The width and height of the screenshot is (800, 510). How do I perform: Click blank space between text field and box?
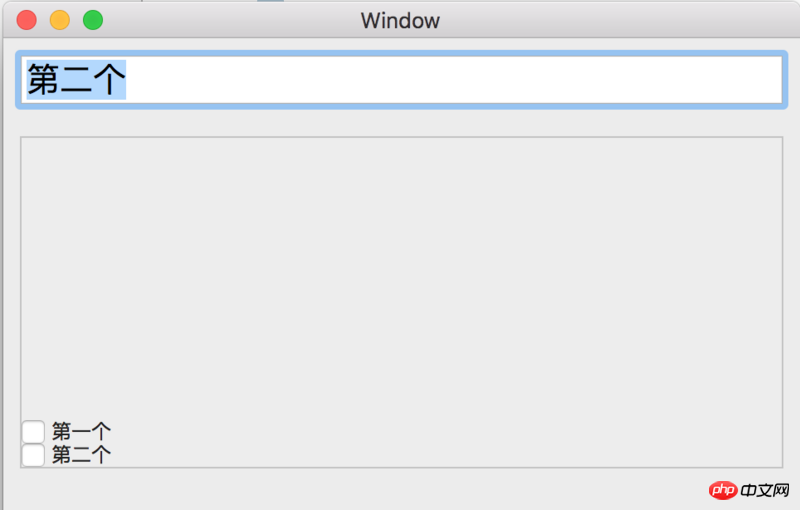[401, 123]
